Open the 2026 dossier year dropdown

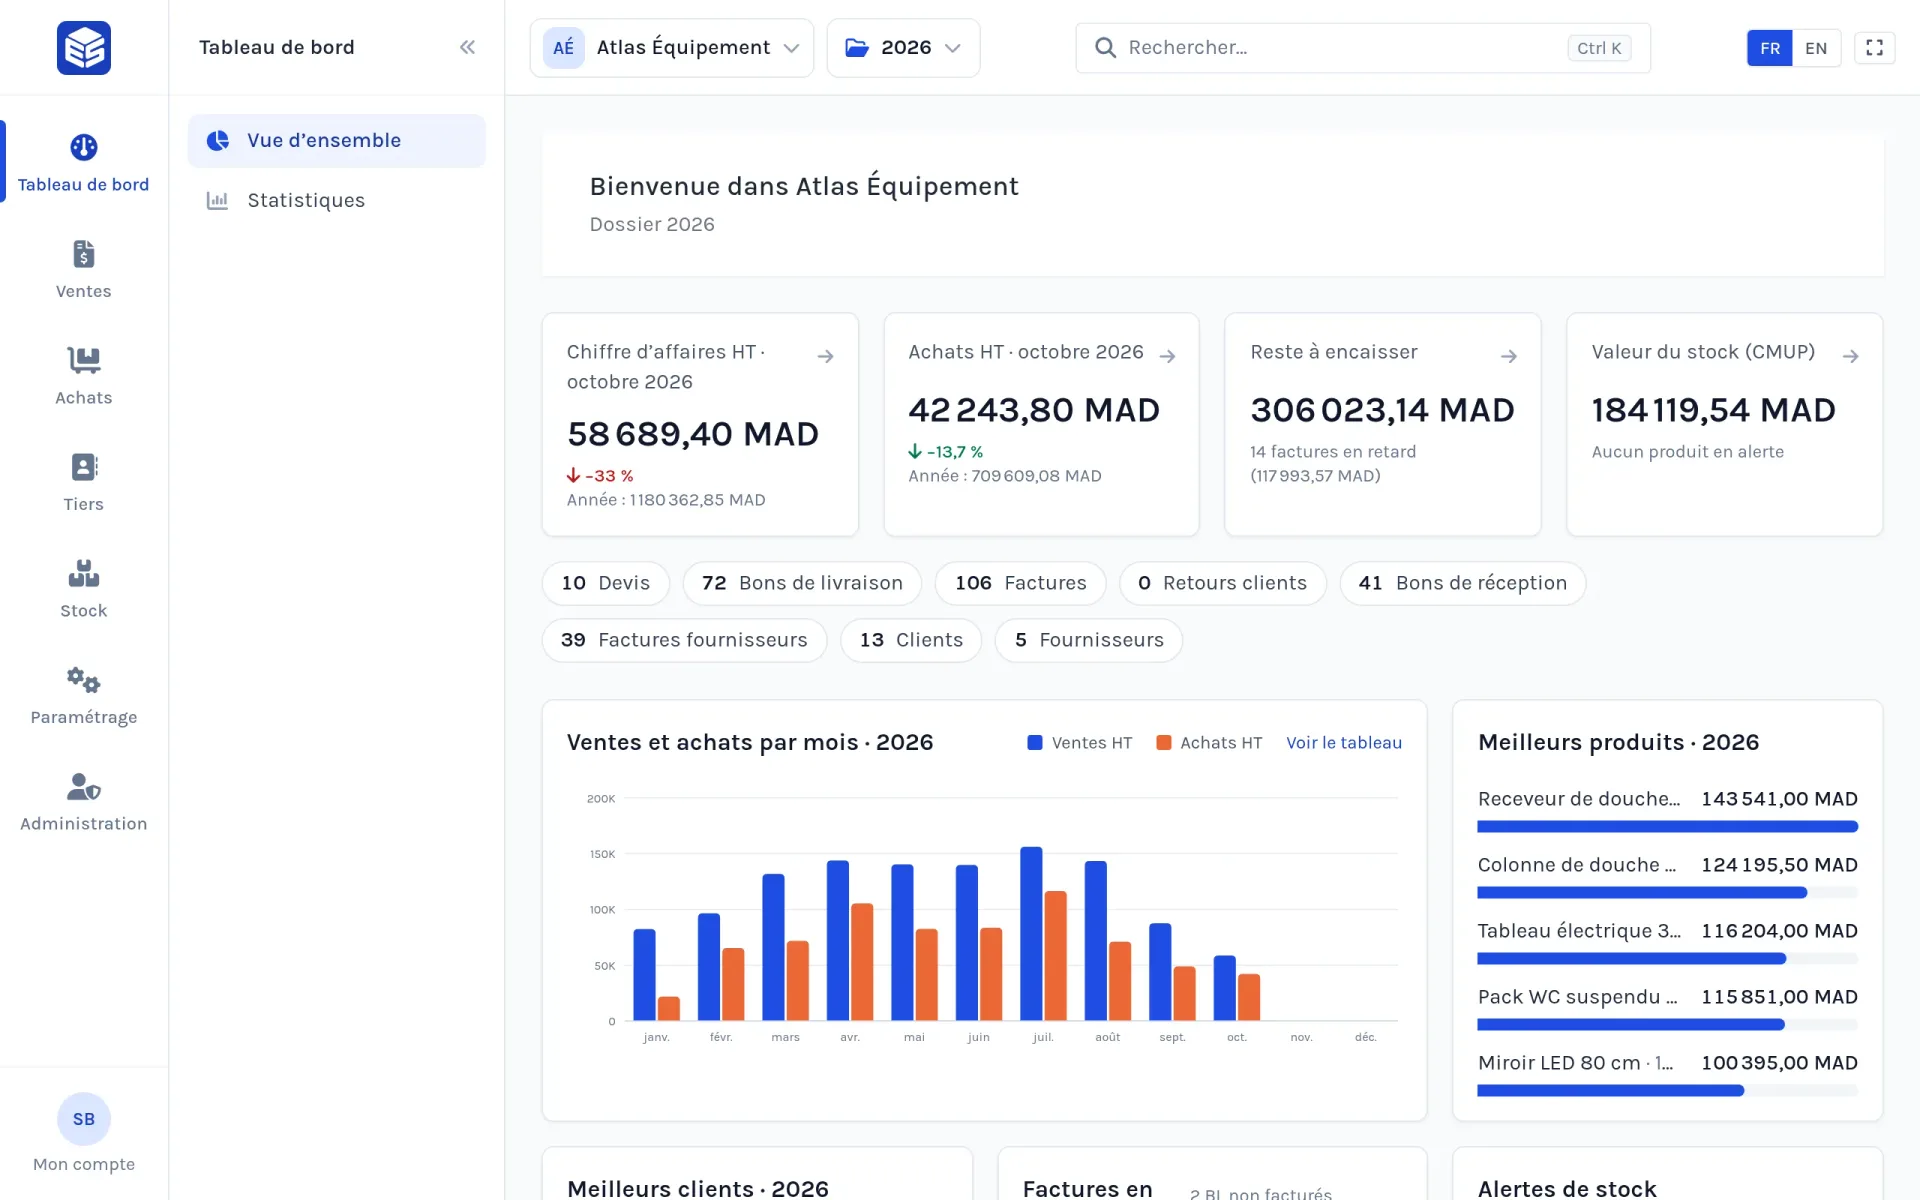903,47
